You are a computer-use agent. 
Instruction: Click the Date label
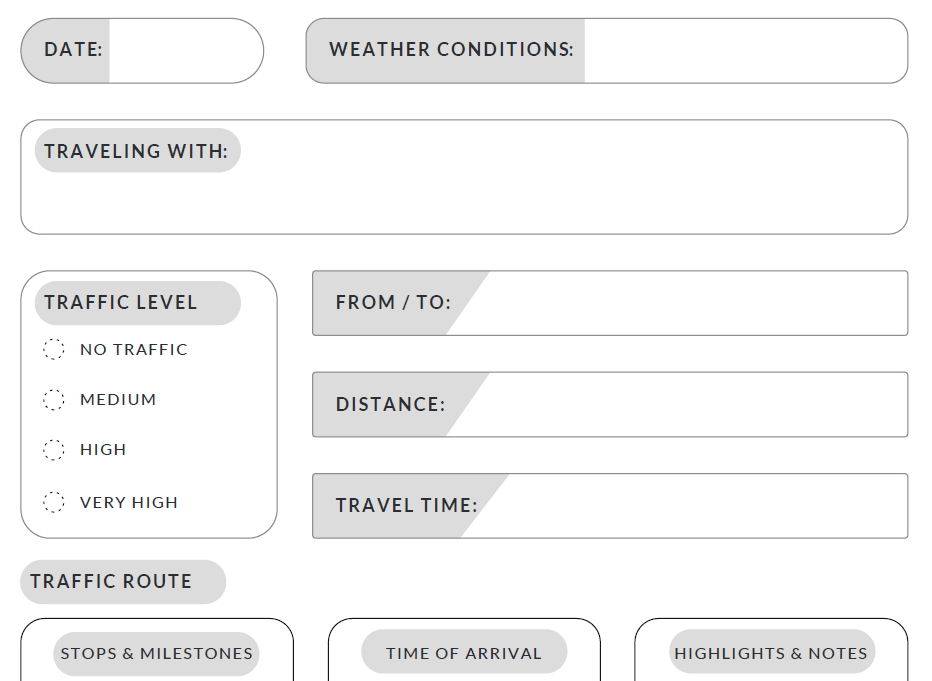73,49
